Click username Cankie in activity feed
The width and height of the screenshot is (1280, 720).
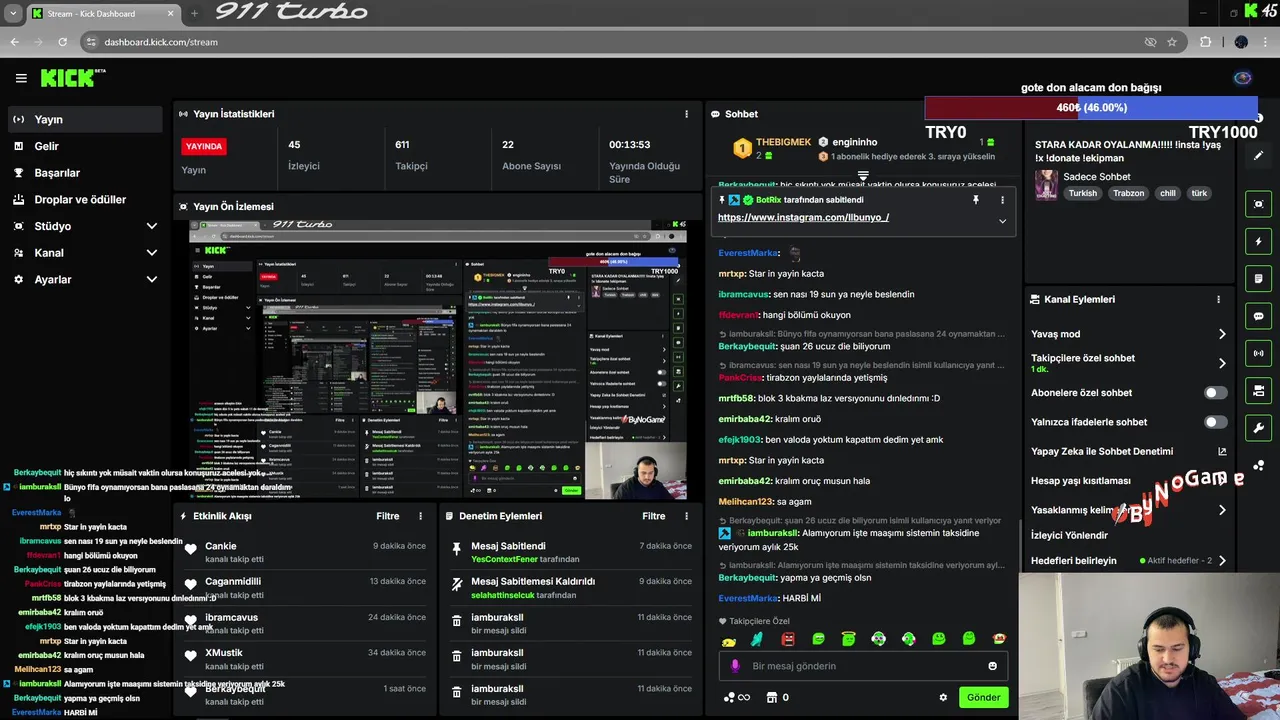221,546
